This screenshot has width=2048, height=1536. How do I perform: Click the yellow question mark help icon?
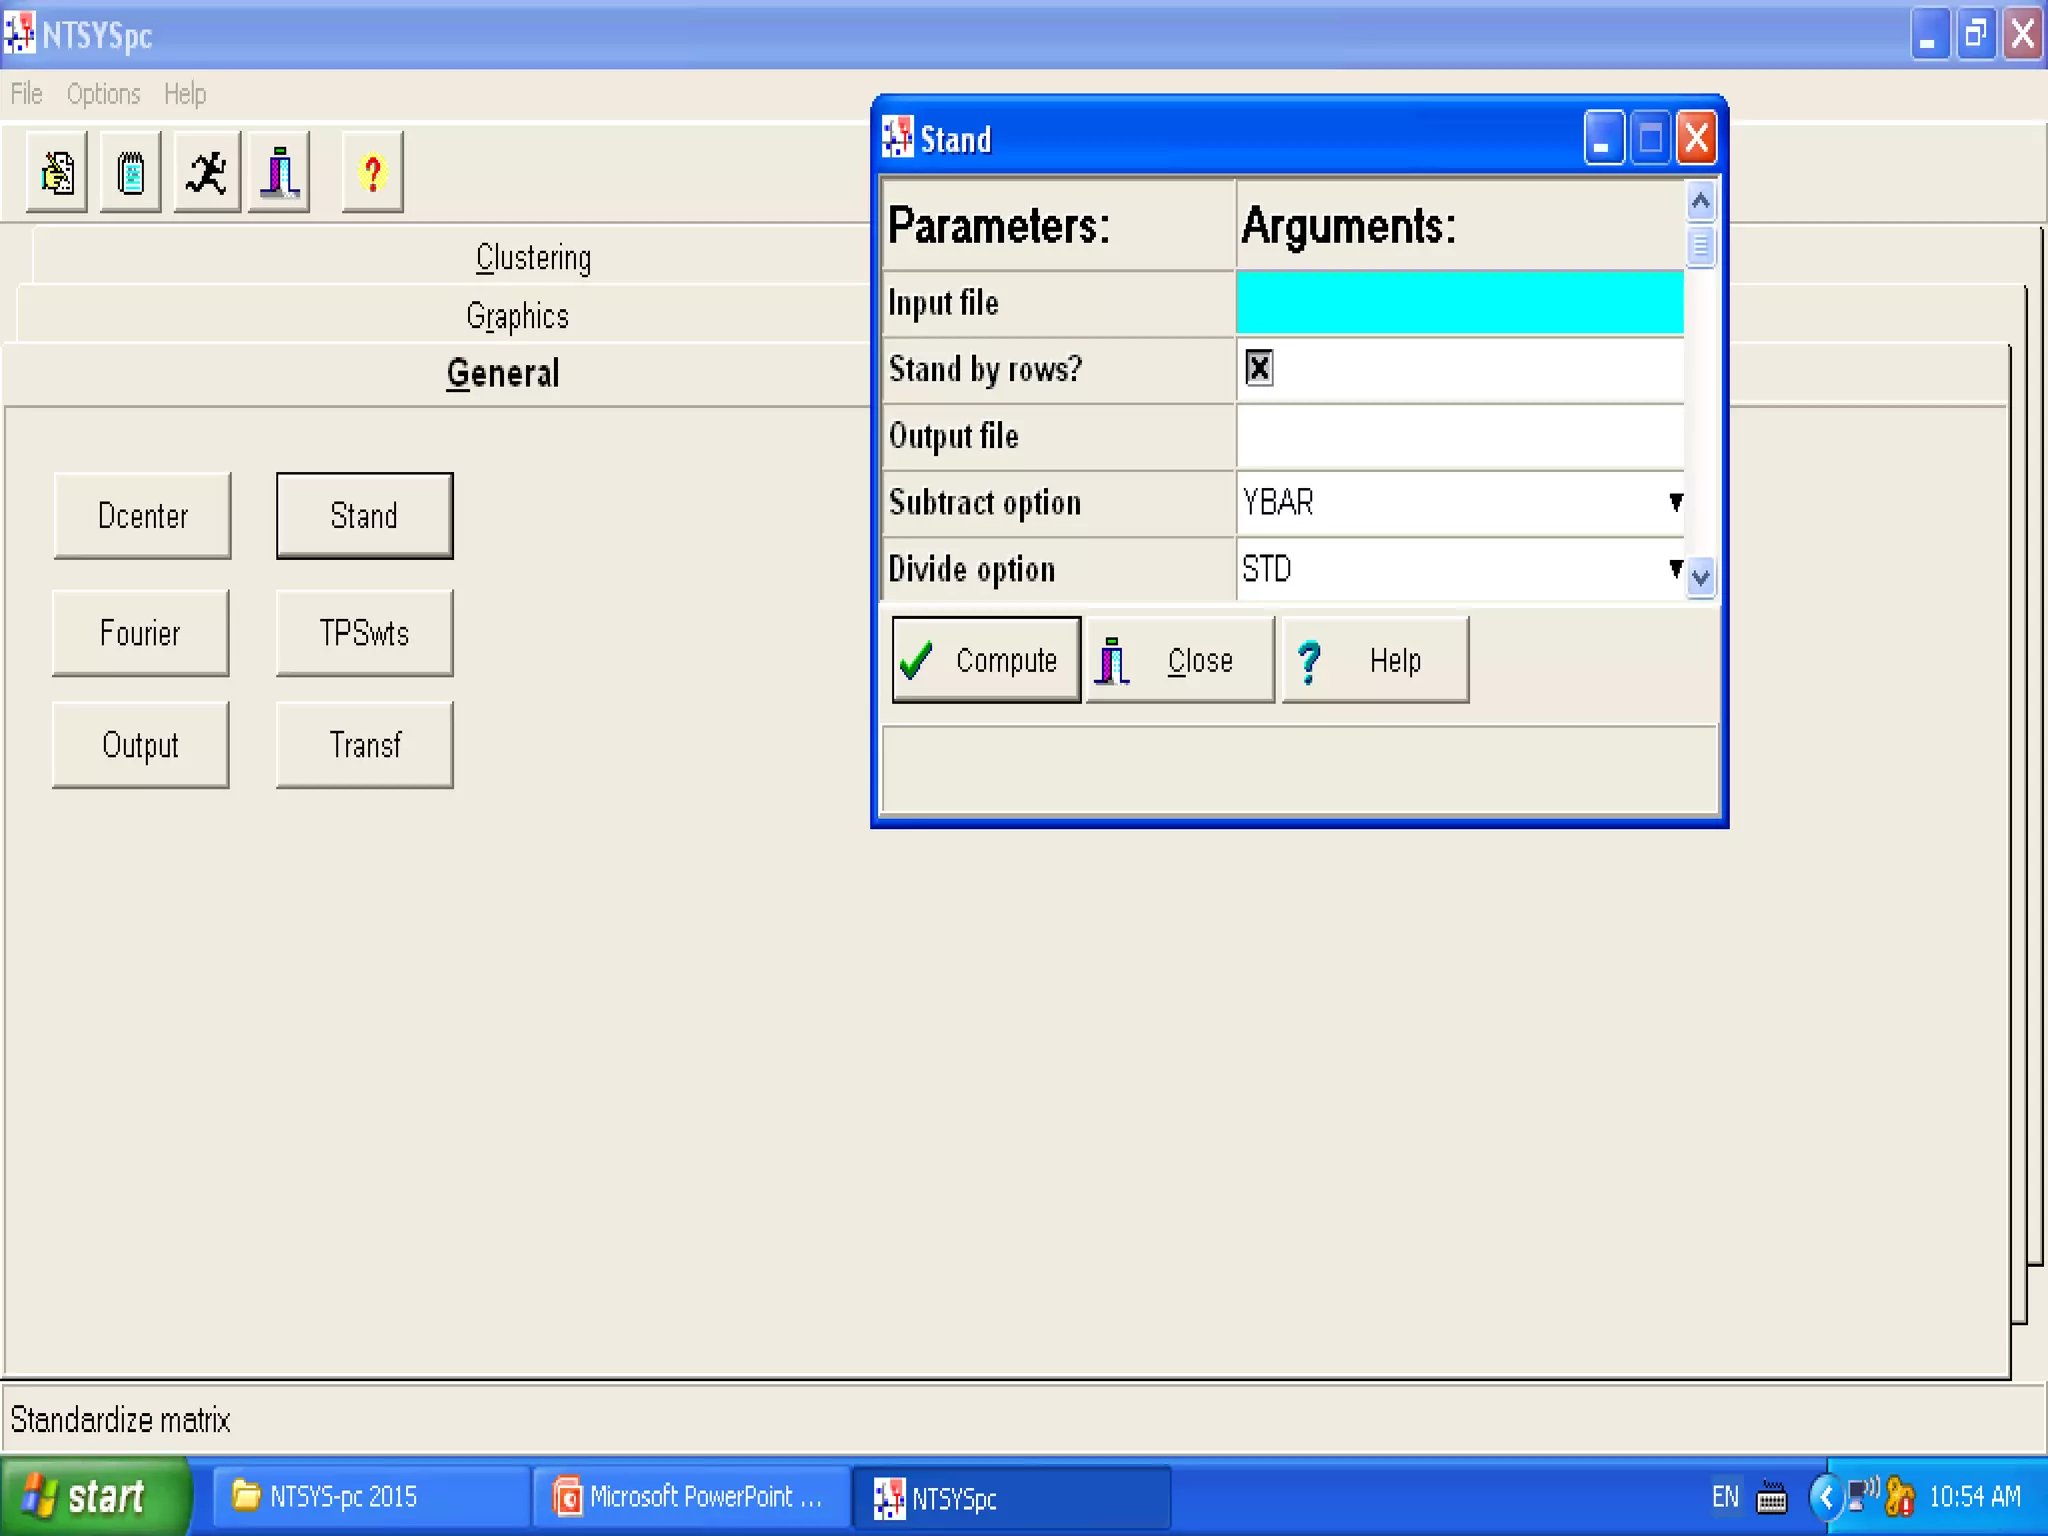point(372,172)
